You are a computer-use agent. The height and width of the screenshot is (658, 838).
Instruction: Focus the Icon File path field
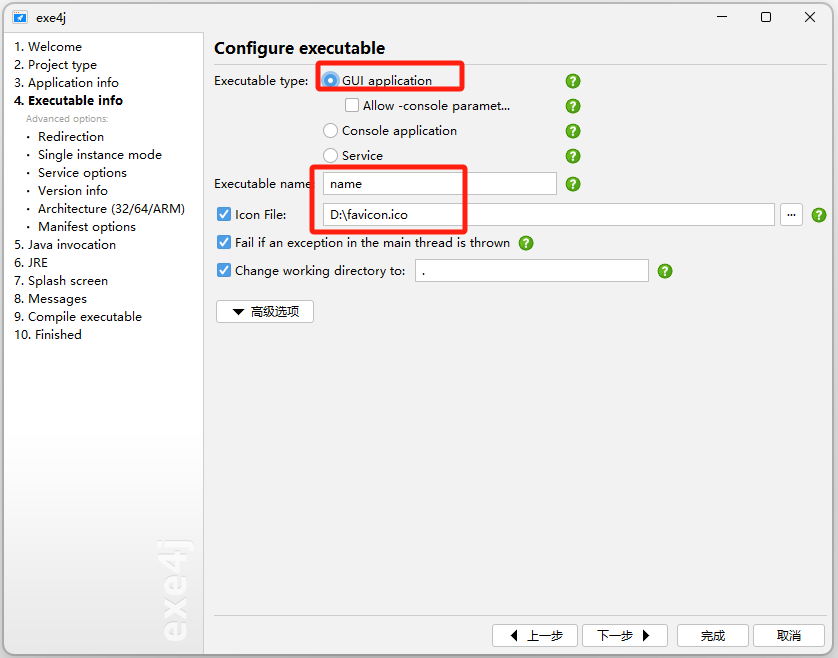pyautogui.click(x=548, y=215)
